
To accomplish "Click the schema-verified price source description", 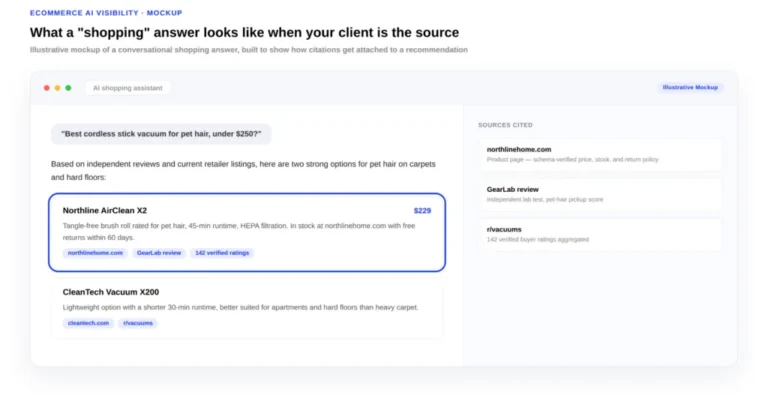I will coord(573,160).
